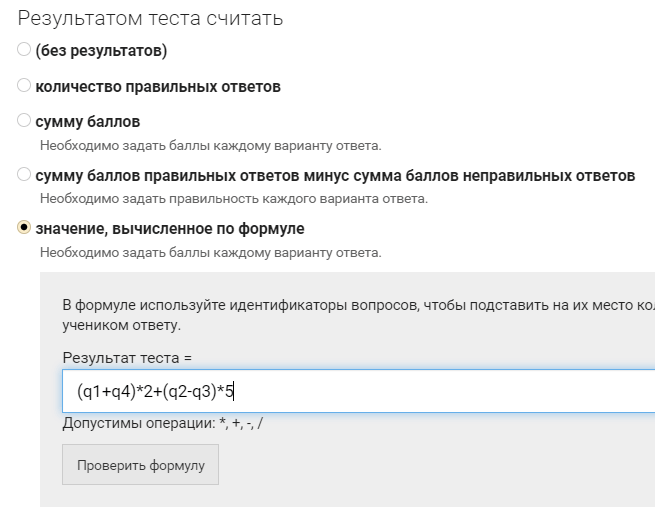Click the "Результат теста =" field label
Screen dimensions: 655x514
click(x=126, y=357)
